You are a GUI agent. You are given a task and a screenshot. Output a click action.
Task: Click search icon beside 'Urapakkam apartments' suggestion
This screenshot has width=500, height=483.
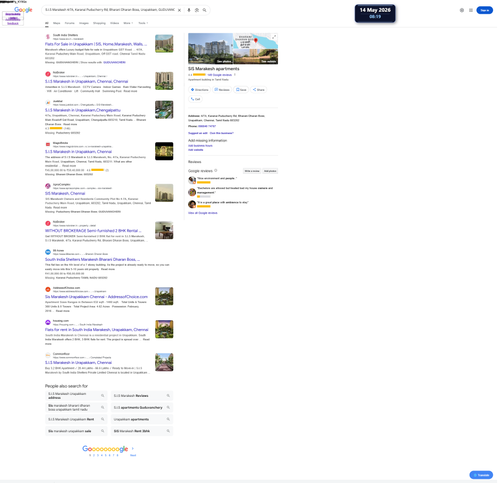tap(168, 419)
